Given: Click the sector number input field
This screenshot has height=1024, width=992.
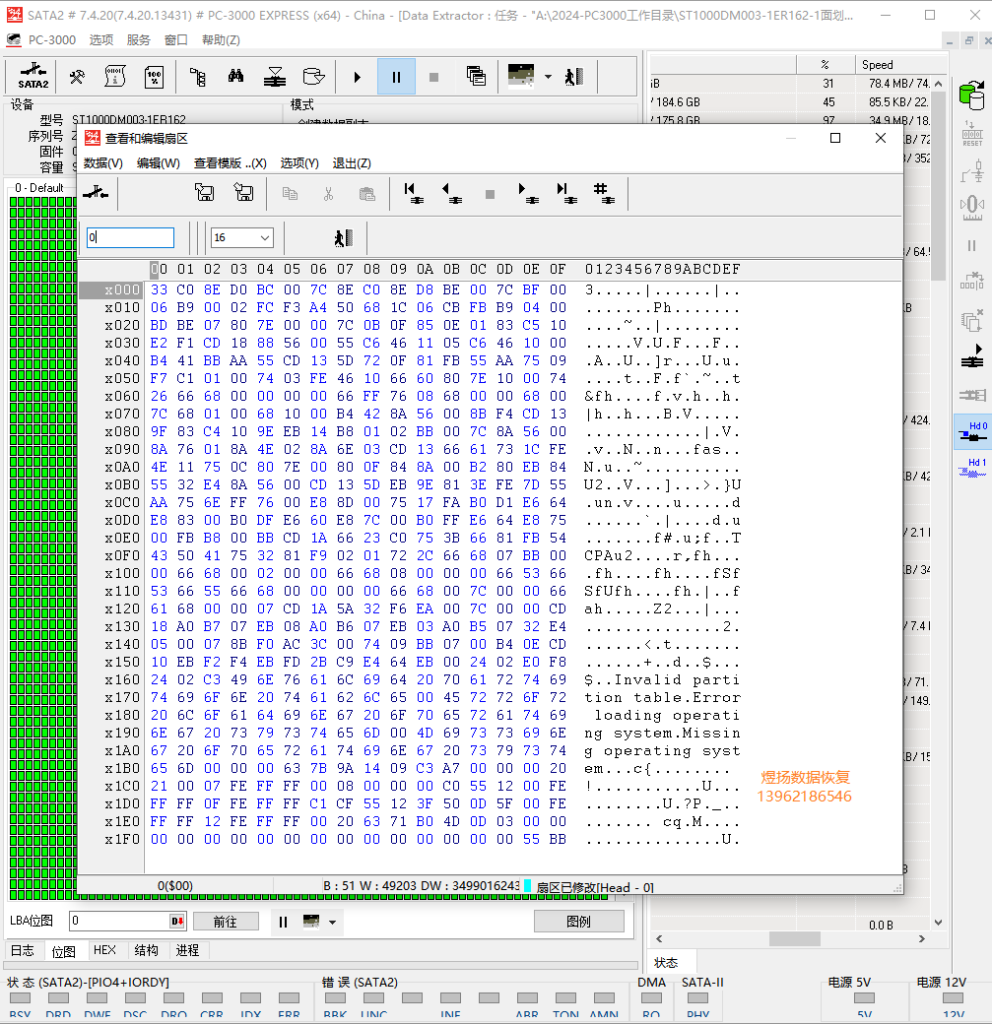Looking at the screenshot, I should 130,238.
